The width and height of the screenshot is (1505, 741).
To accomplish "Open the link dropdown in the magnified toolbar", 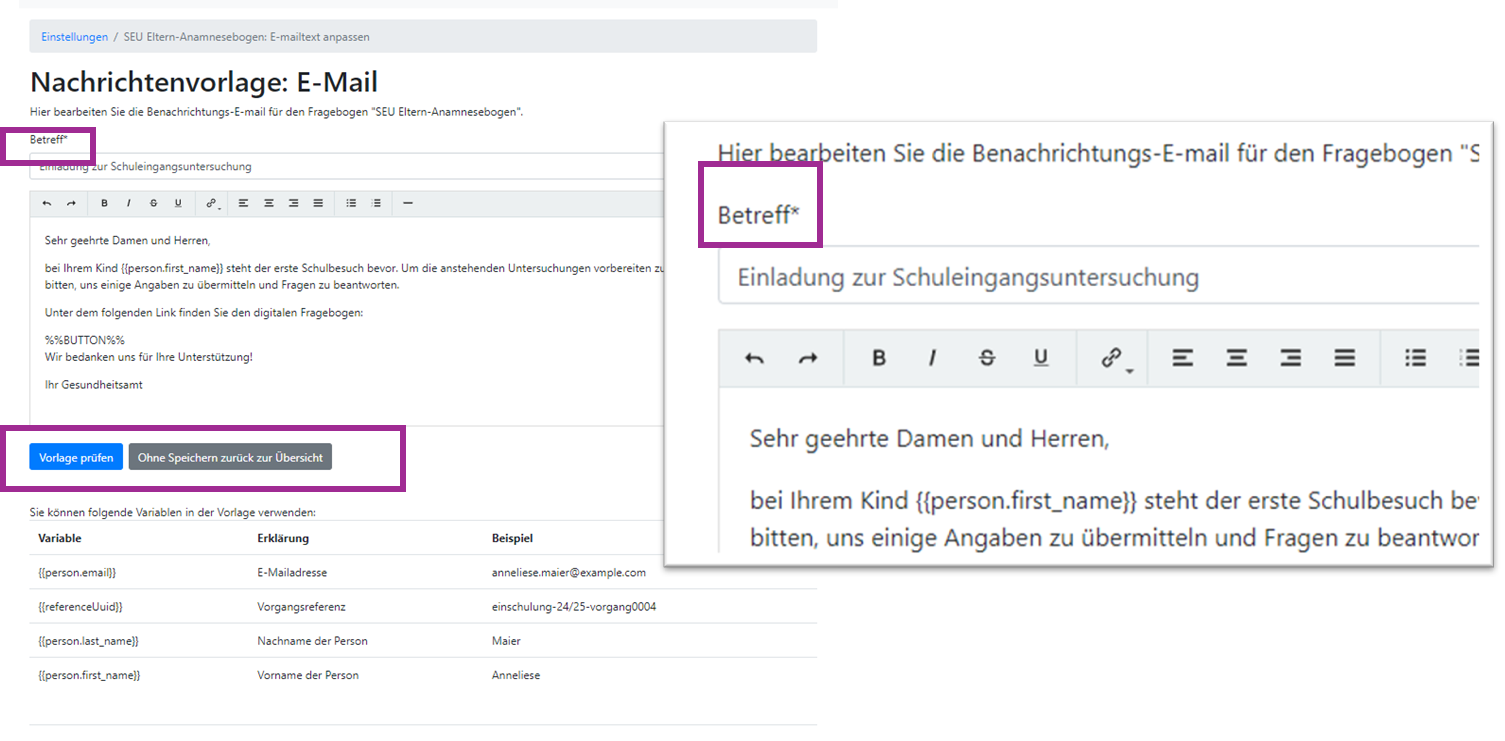I will point(1114,359).
